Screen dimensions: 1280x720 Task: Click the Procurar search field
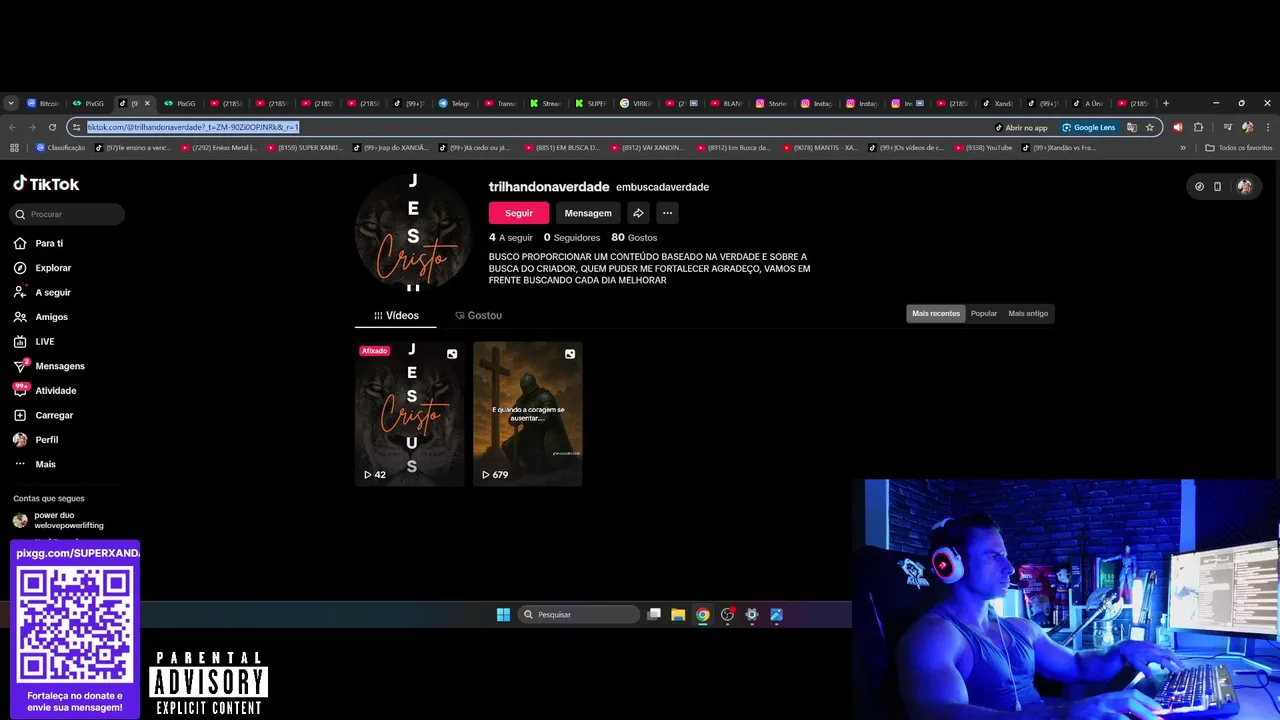tap(68, 214)
